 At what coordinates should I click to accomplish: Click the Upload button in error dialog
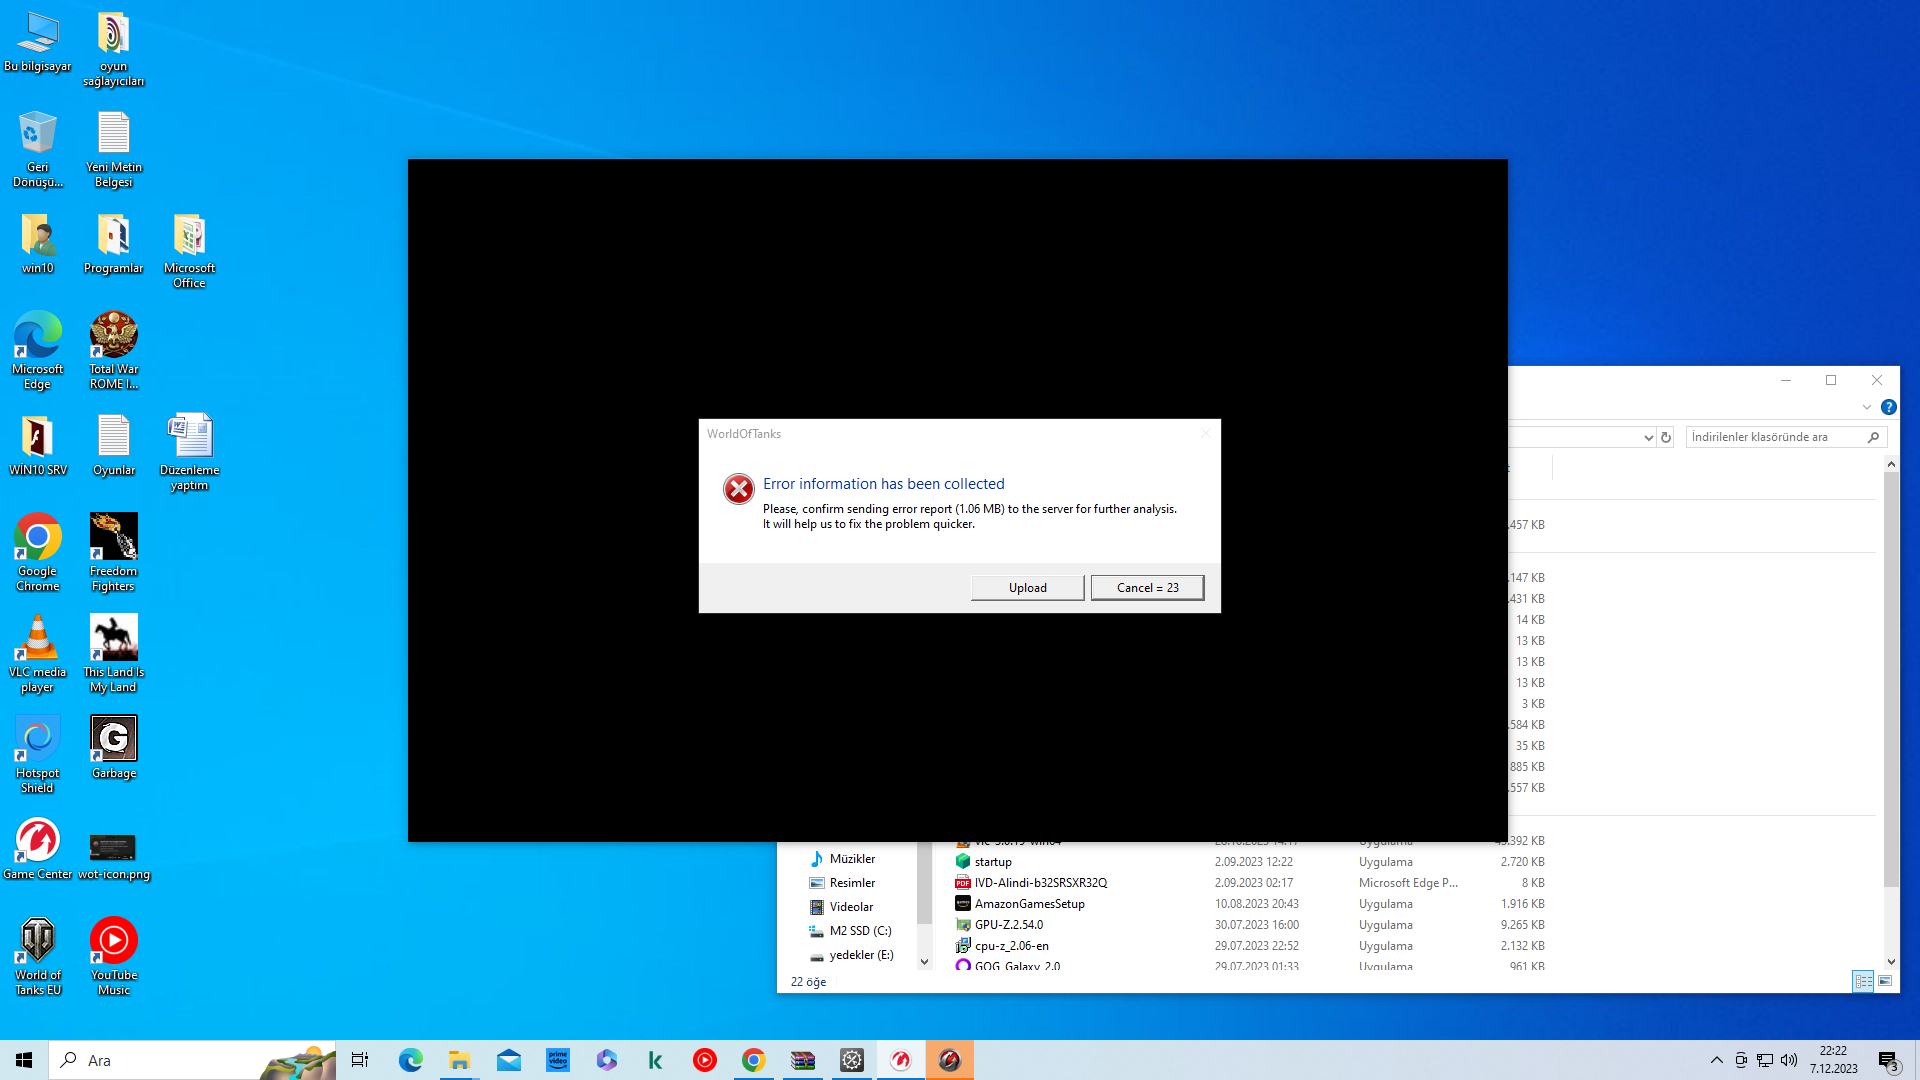coord(1027,588)
